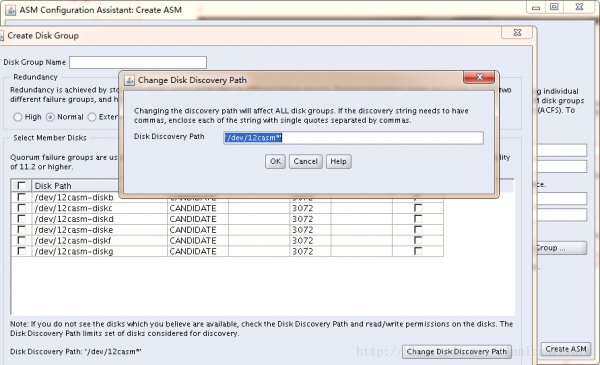Check the box for /dev/12casm-diske

[21, 230]
